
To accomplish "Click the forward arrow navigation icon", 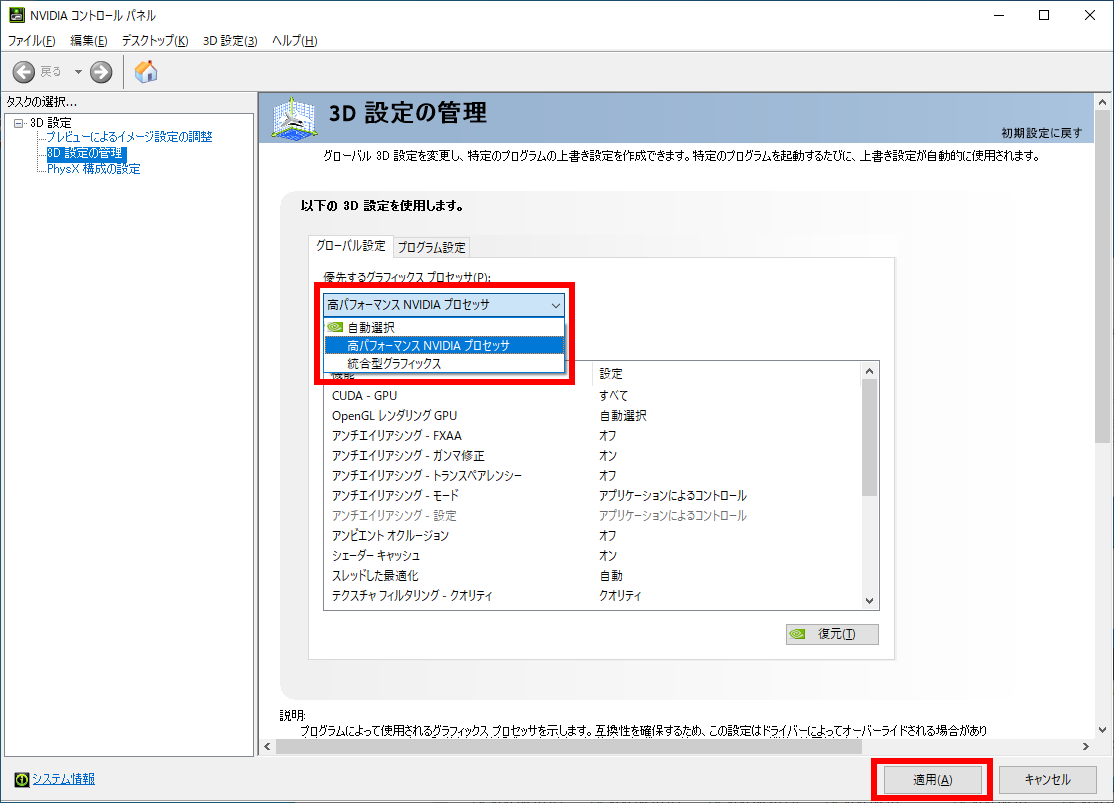I will pos(101,72).
